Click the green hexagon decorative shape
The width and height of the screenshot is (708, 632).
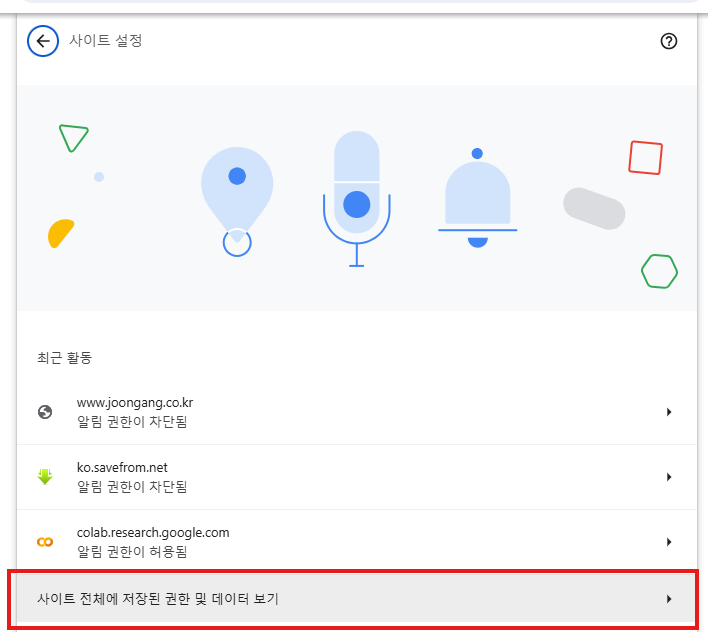pos(659,271)
